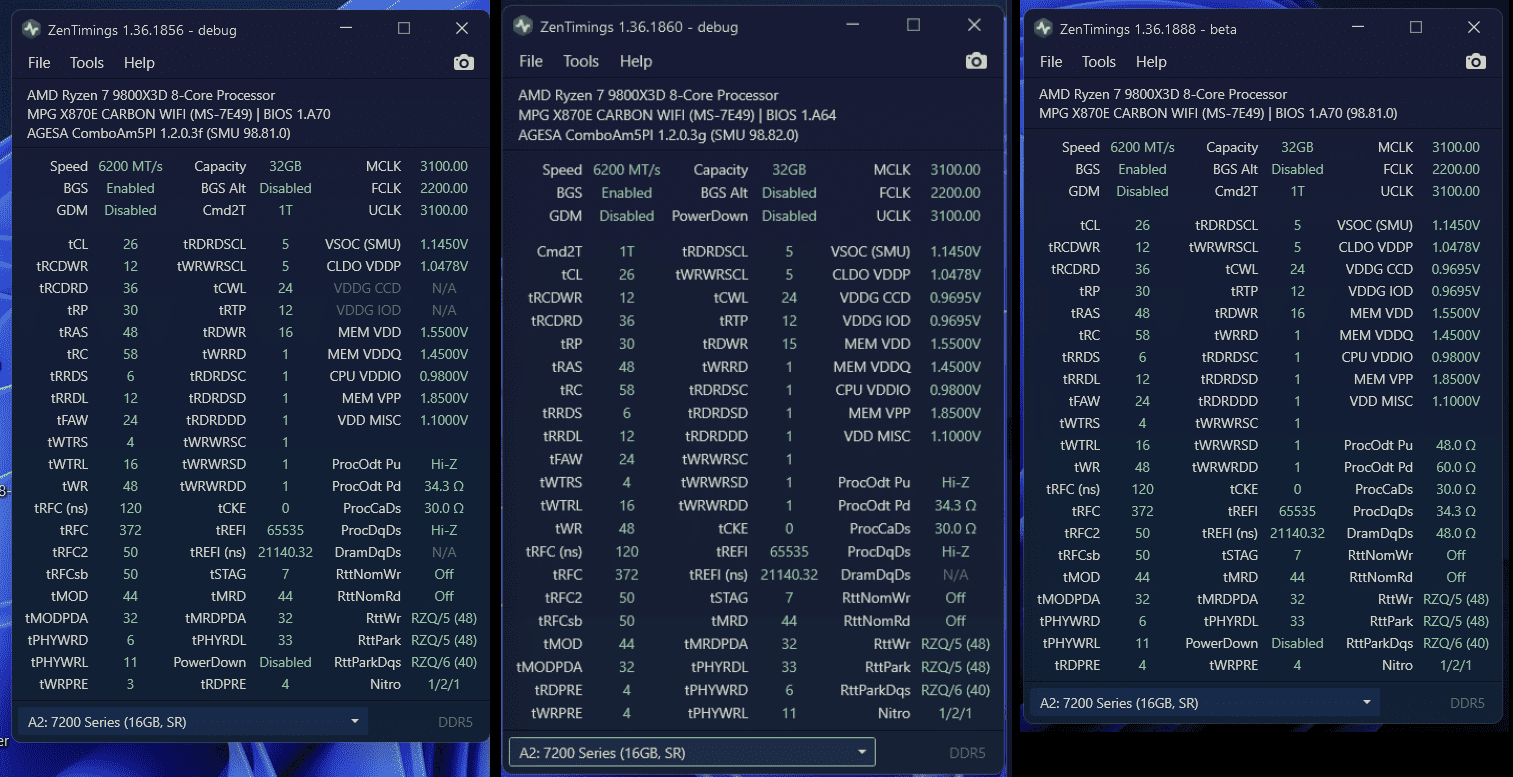Click tSTAG value 7 in the 1.36.1856 window

[285, 574]
